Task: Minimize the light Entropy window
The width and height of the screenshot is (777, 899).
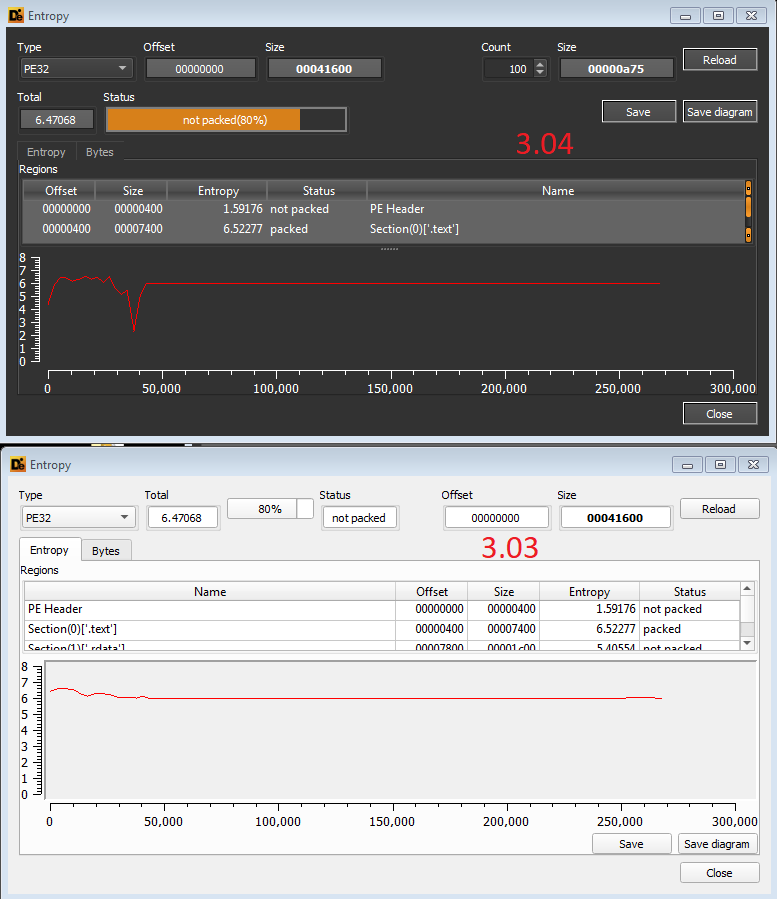Action: (x=687, y=464)
